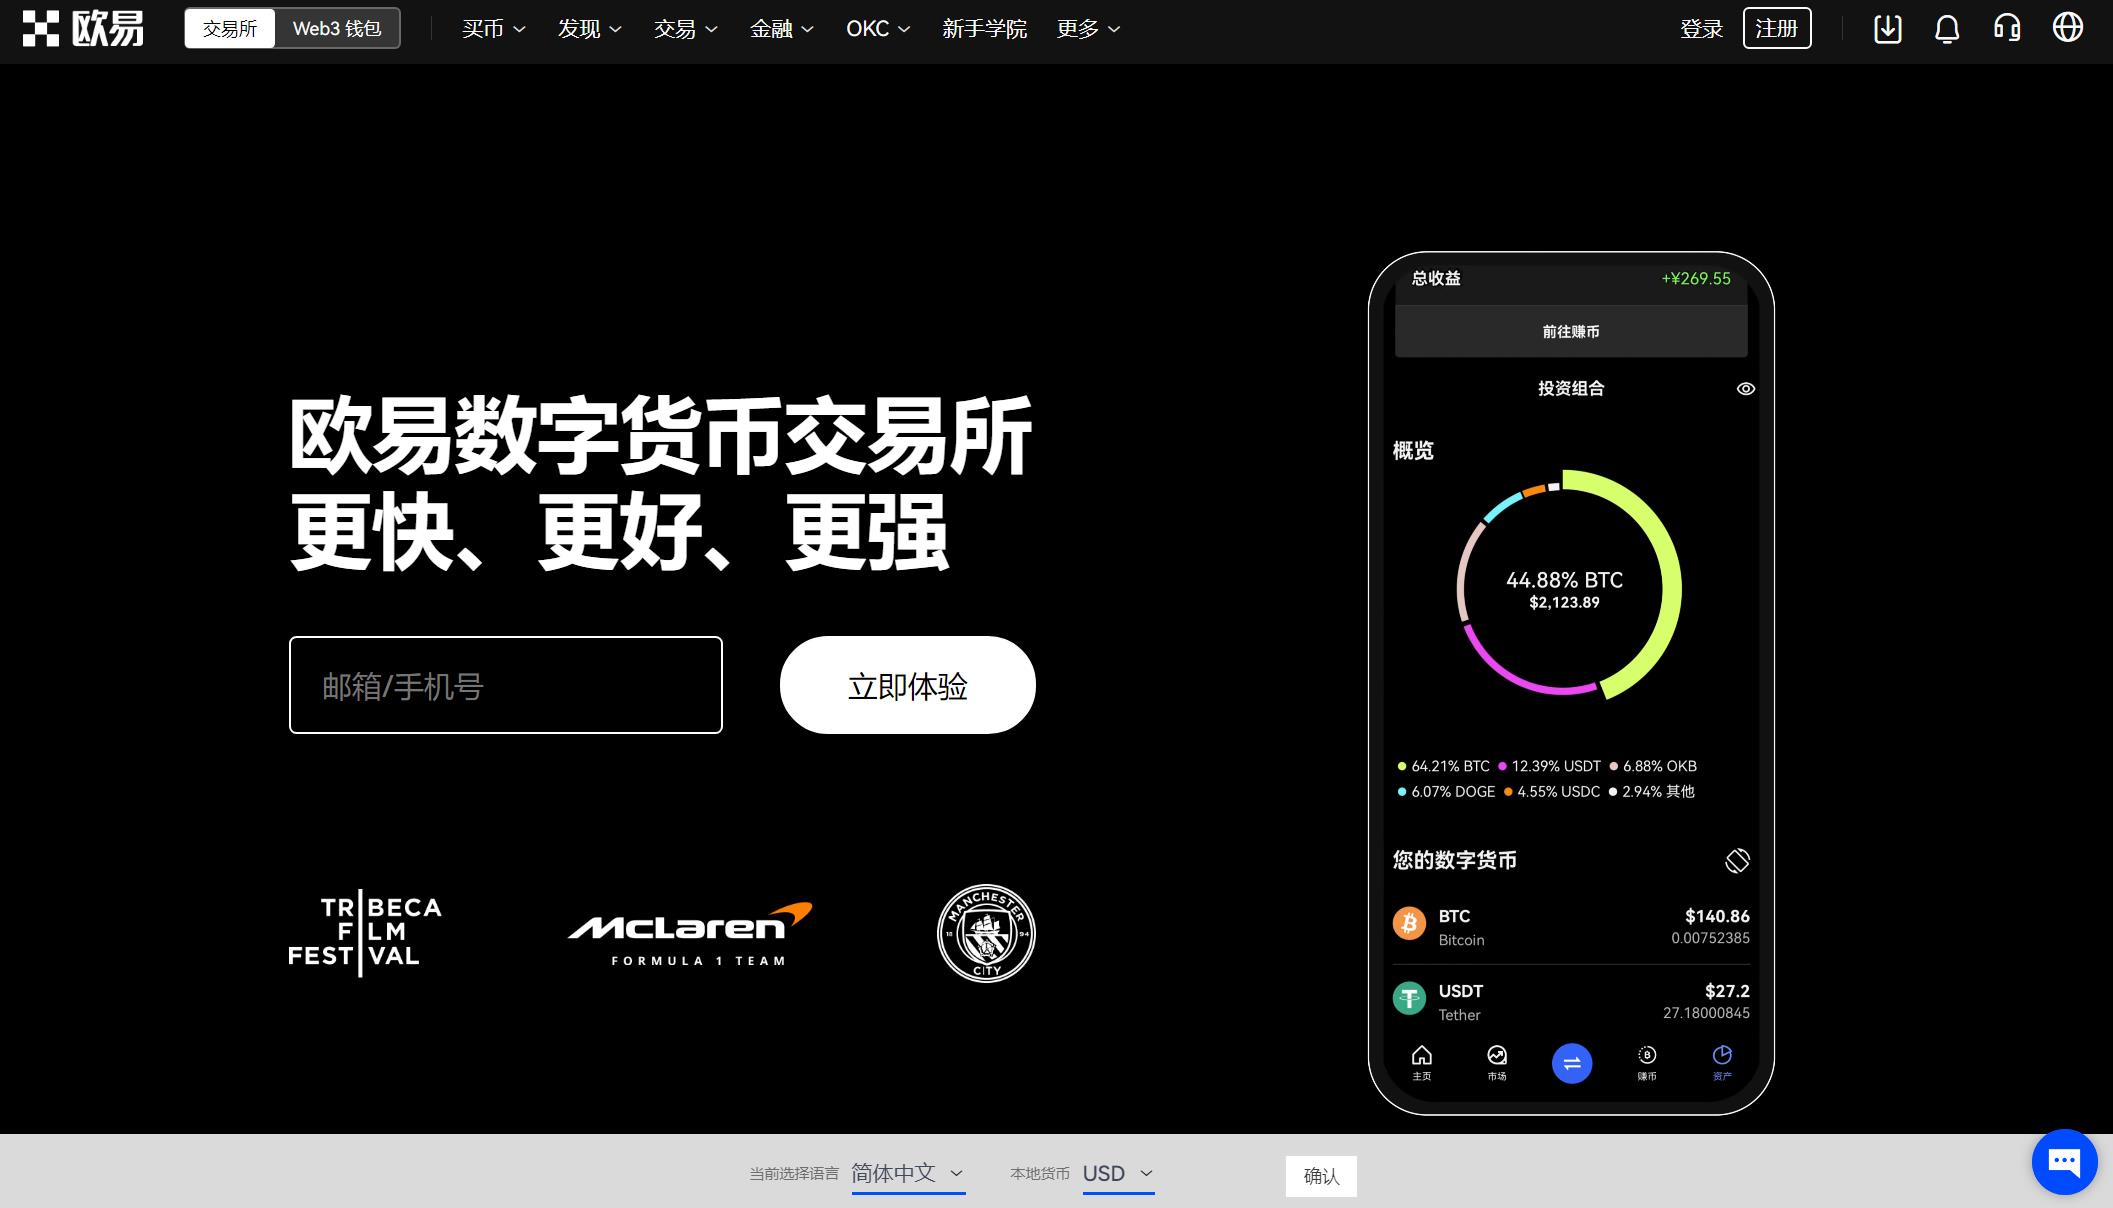Click the 立即体验 experience button
2113x1208 pixels.
coord(907,685)
